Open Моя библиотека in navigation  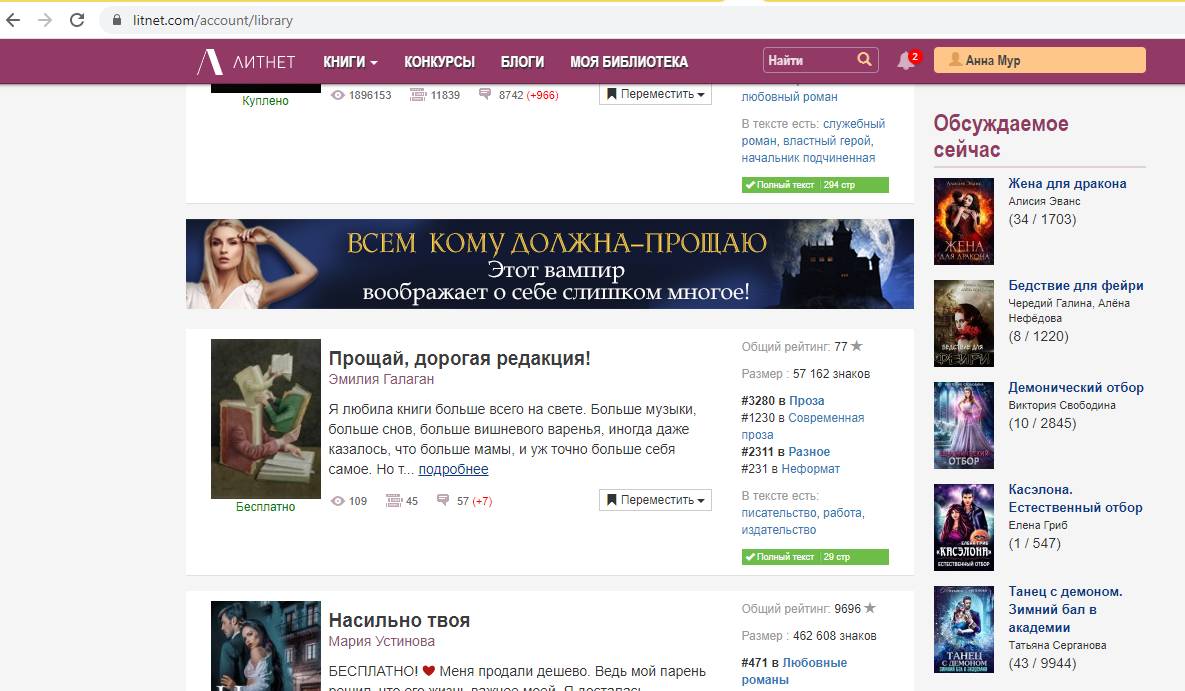click(x=628, y=62)
